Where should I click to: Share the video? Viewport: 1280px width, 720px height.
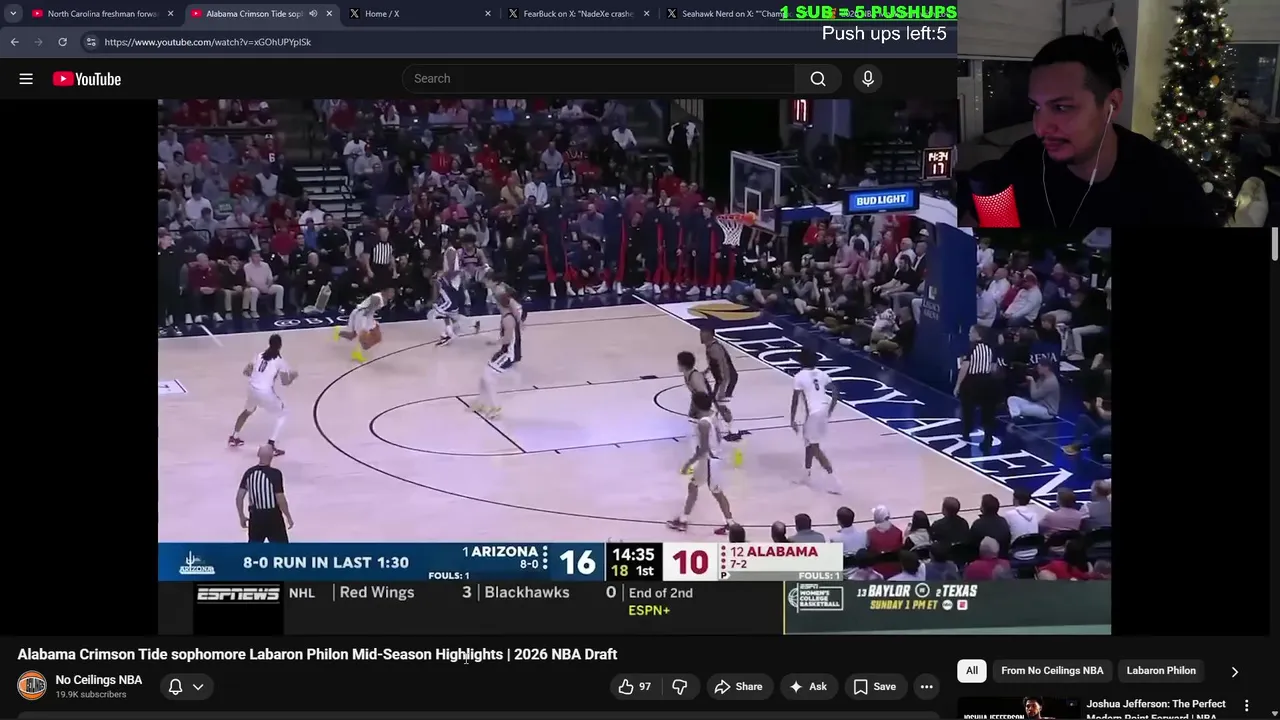tap(739, 687)
